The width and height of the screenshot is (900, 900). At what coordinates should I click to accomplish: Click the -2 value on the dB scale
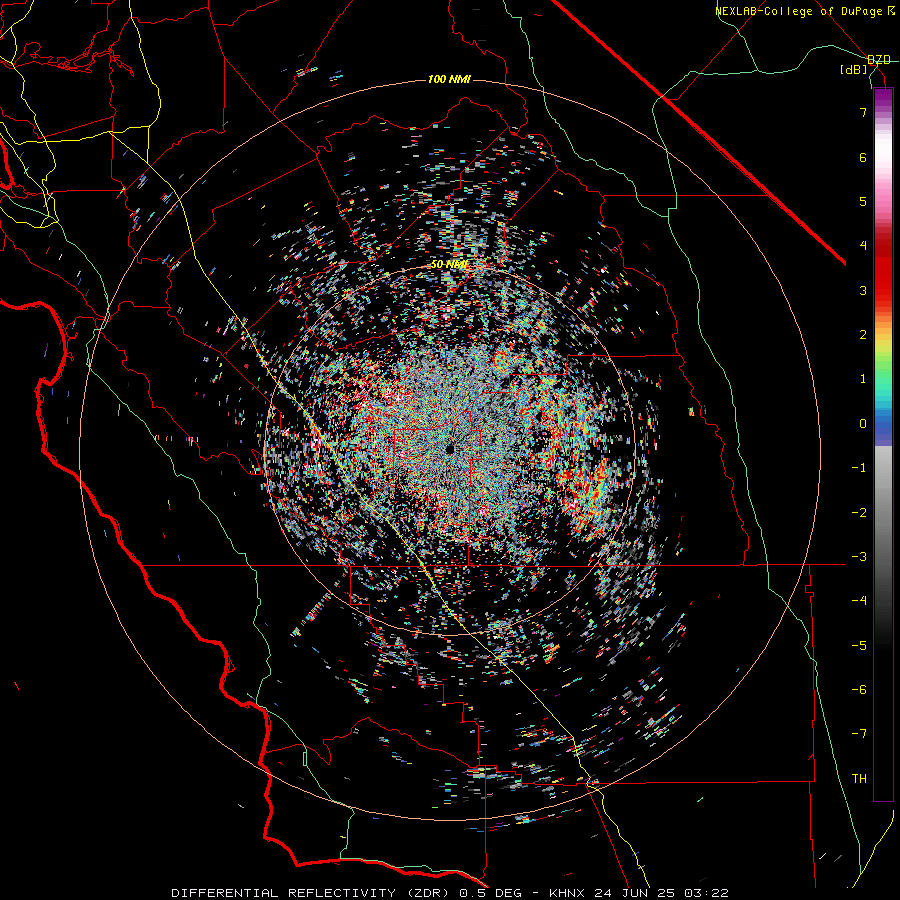(x=859, y=513)
